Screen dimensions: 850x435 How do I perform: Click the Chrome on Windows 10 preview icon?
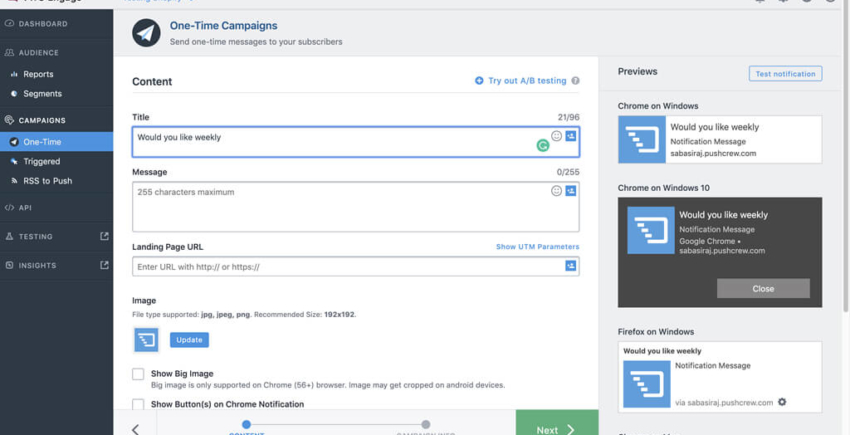click(x=651, y=230)
